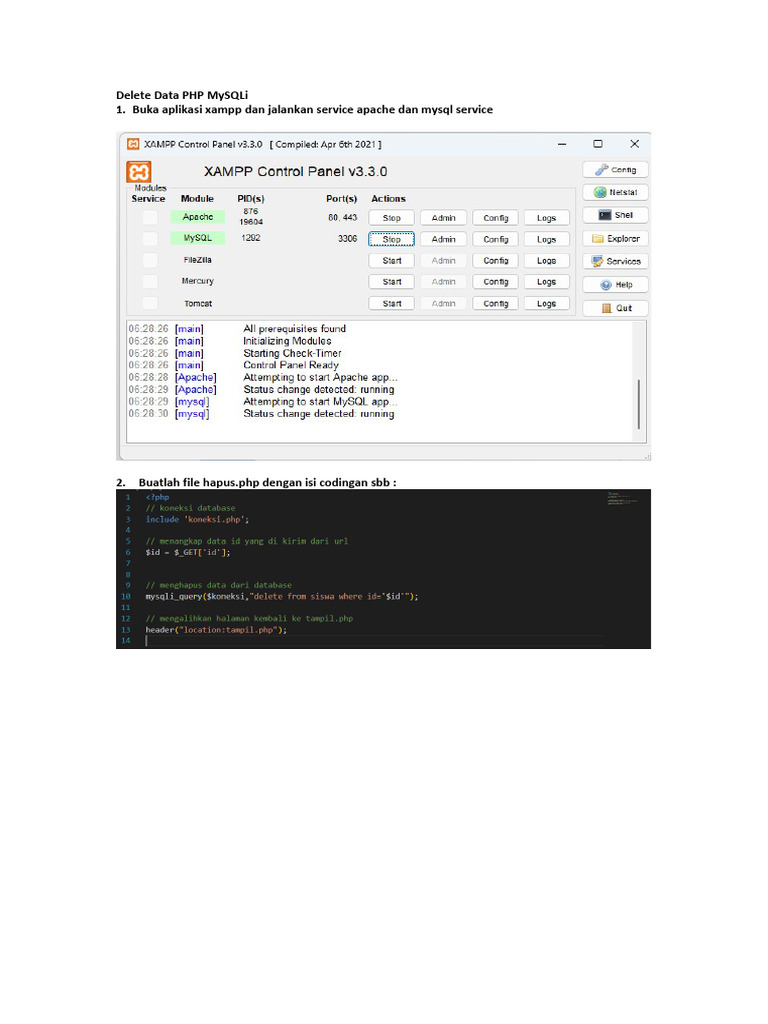Minimize the XAMPP Control Panel window
This screenshot has width=768, height=1024.
562,144
